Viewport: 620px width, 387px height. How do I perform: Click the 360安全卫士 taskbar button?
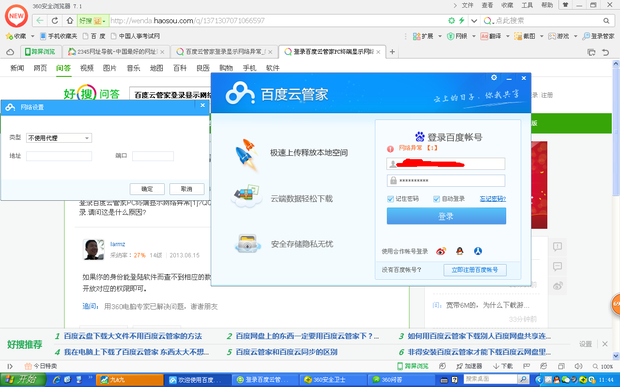click(333, 380)
